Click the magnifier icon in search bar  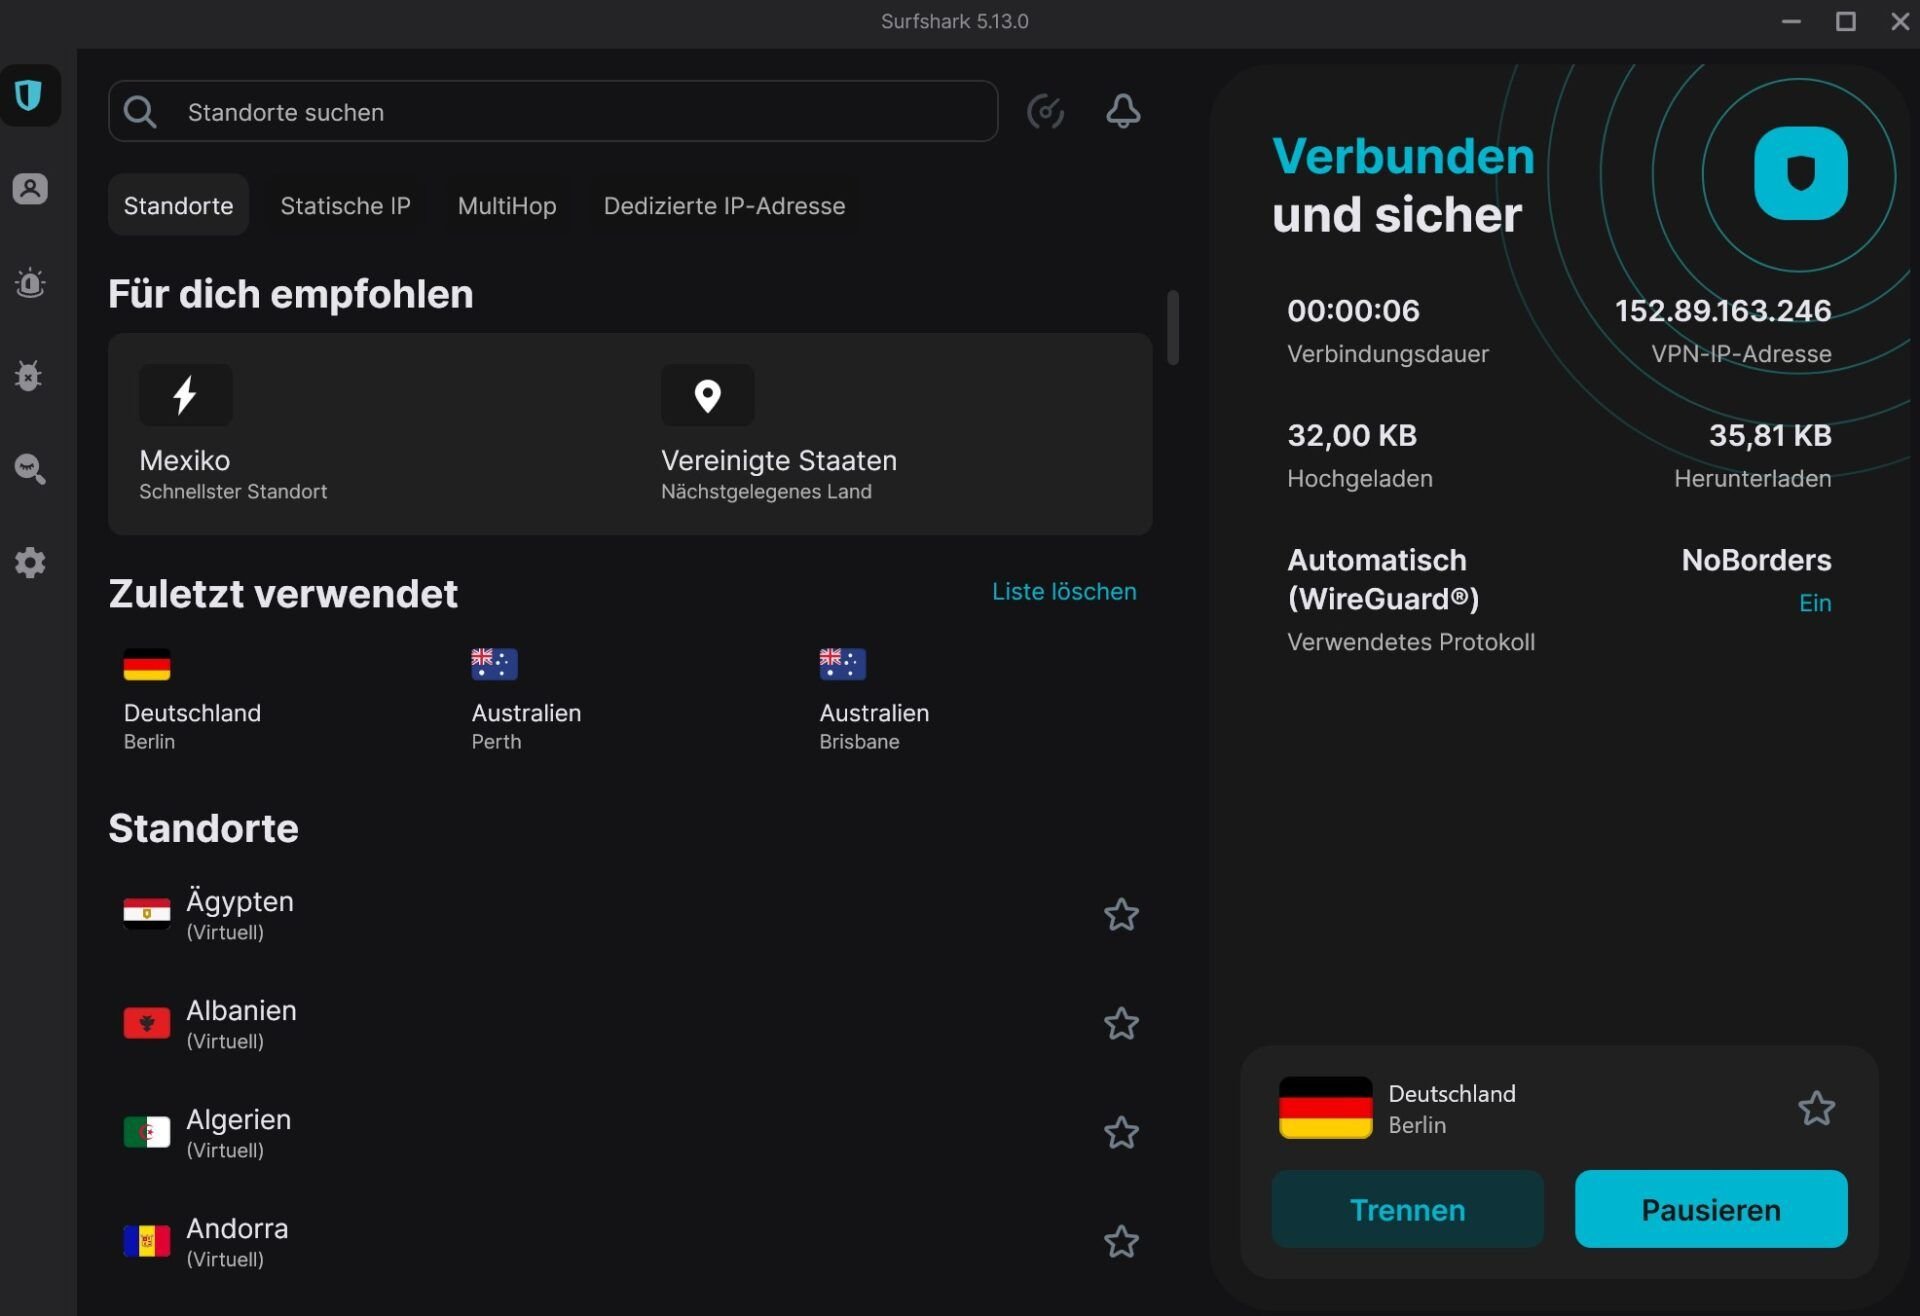click(x=140, y=112)
